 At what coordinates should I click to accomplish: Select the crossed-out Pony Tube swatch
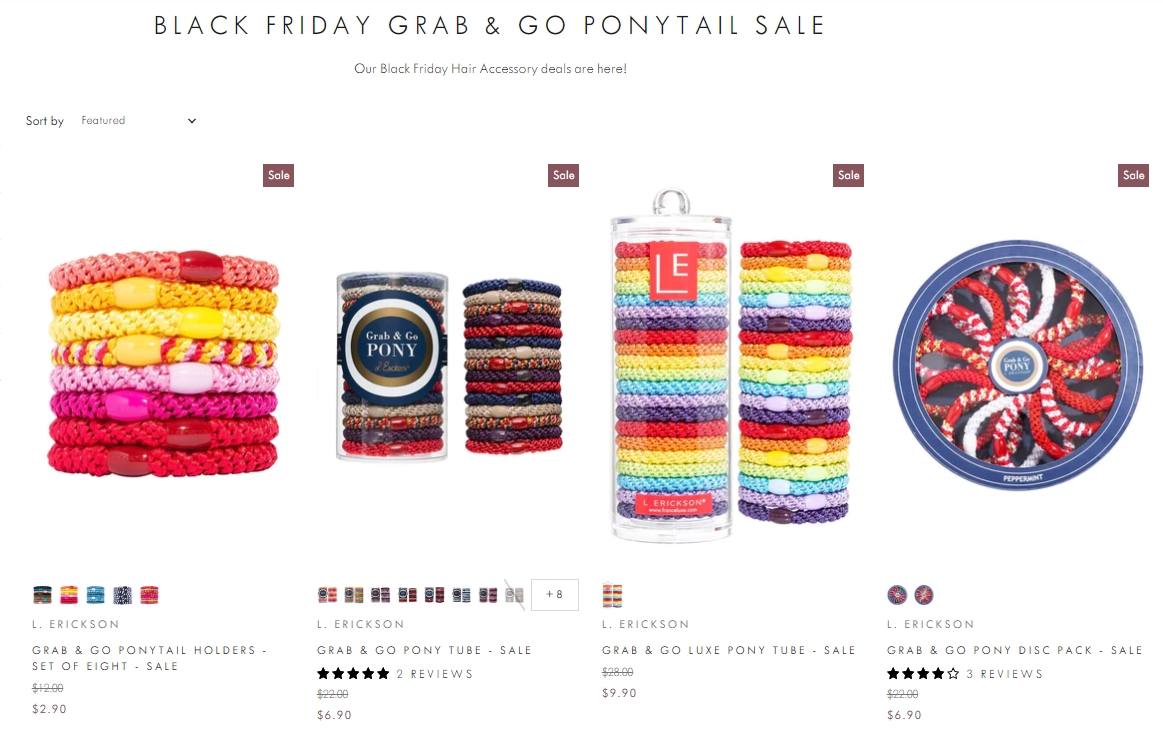pos(515,595)
